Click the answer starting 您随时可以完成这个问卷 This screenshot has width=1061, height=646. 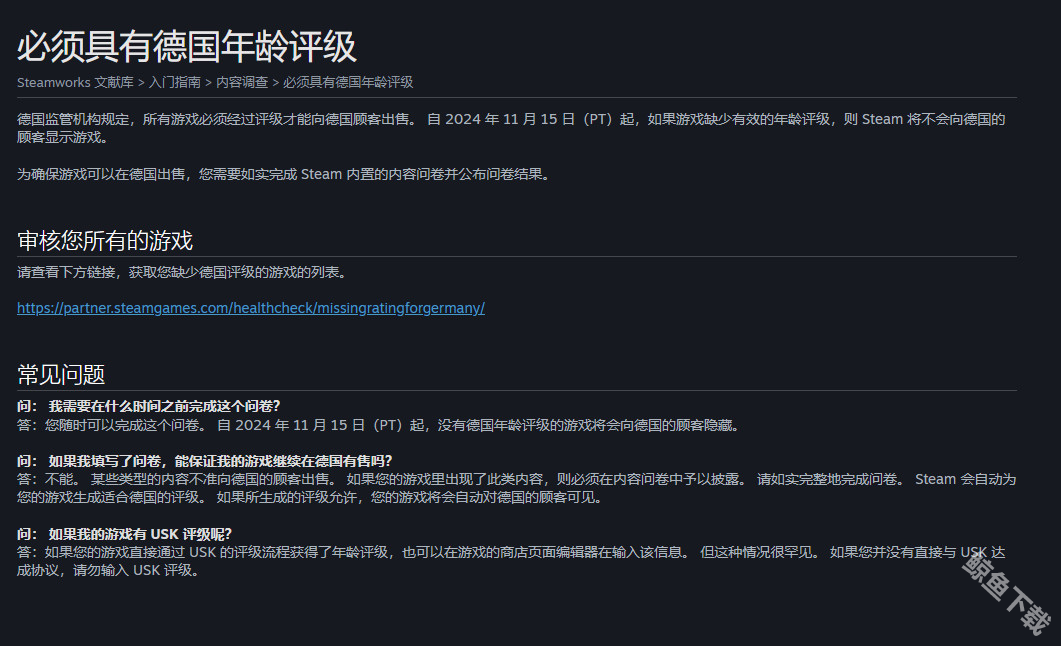[390, 425]
